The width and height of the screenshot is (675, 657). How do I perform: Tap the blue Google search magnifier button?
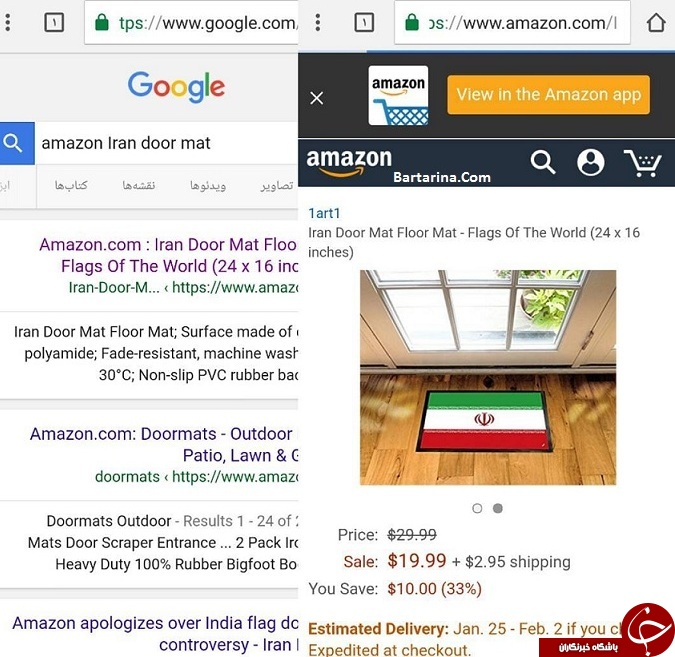coord(17,143)
